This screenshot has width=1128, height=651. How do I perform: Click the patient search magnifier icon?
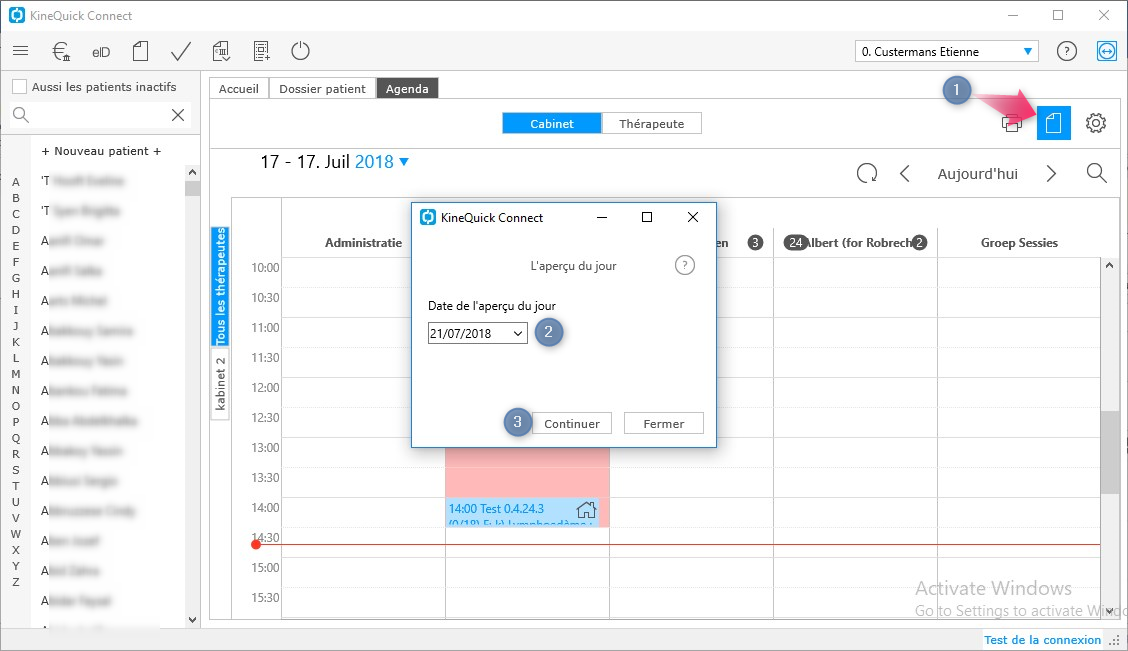(21, 115)
